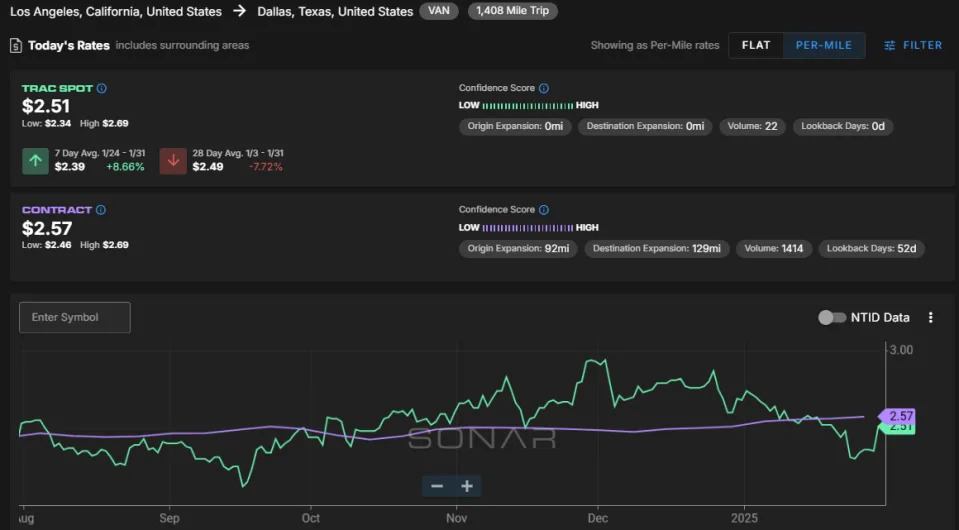
Task: Click the VAN equipment badge
Action: point(439,11)
